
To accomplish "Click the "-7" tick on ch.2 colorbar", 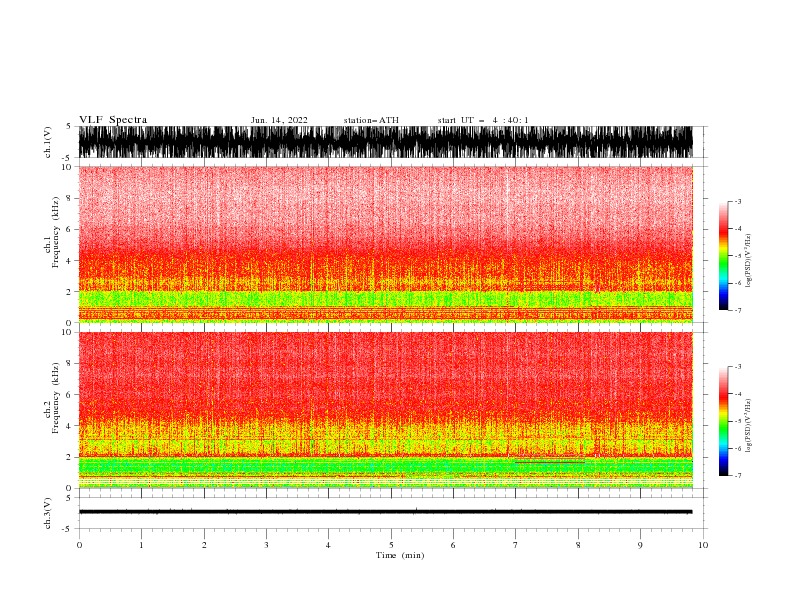I will (738, 475).
